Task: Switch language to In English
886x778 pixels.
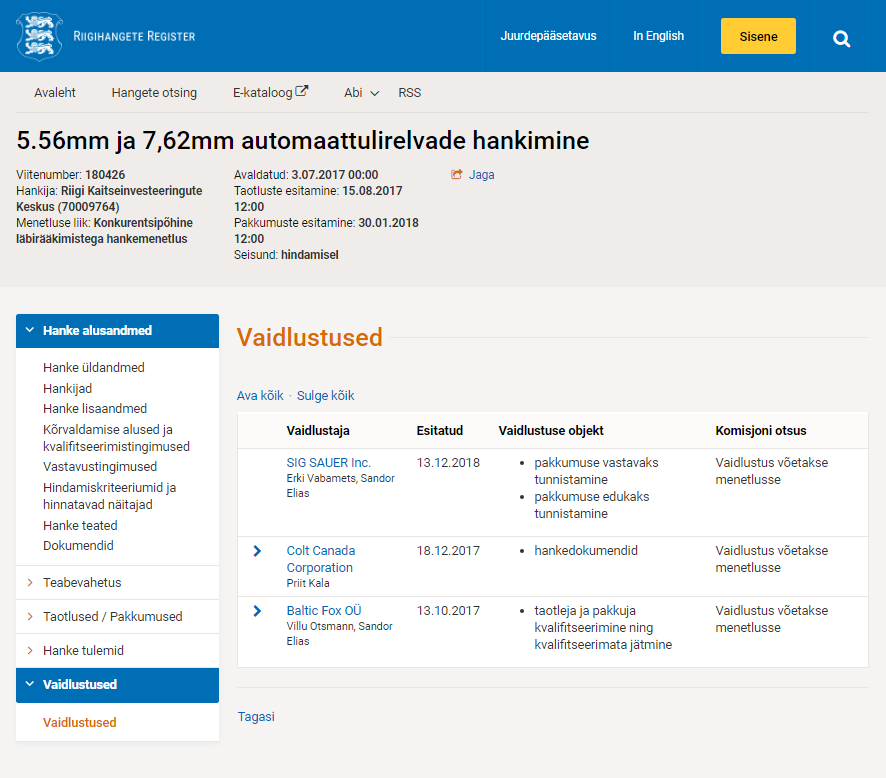Action: (x=658, y=36)
